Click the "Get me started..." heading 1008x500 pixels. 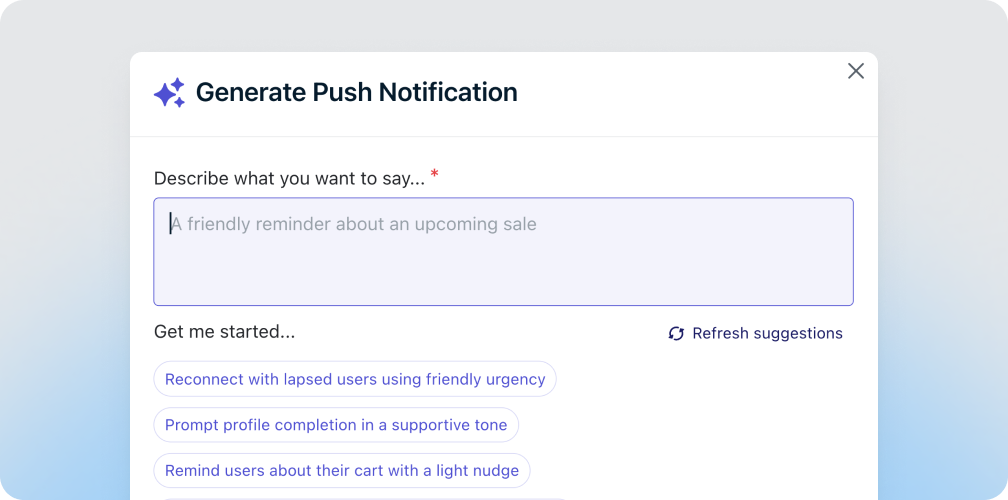click(x=224, y=332)
